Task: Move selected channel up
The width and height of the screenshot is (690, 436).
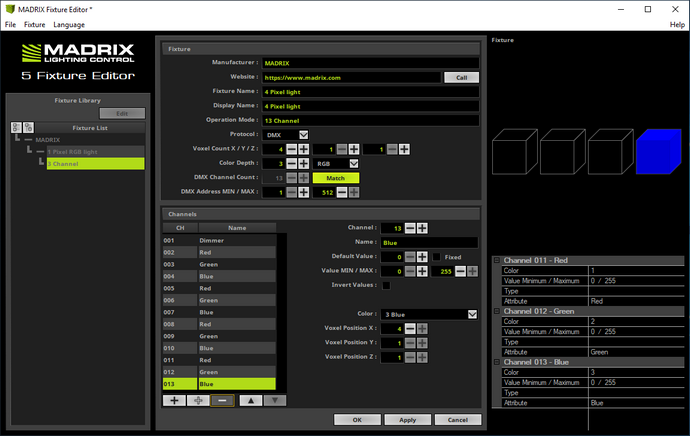Action: 251,400
